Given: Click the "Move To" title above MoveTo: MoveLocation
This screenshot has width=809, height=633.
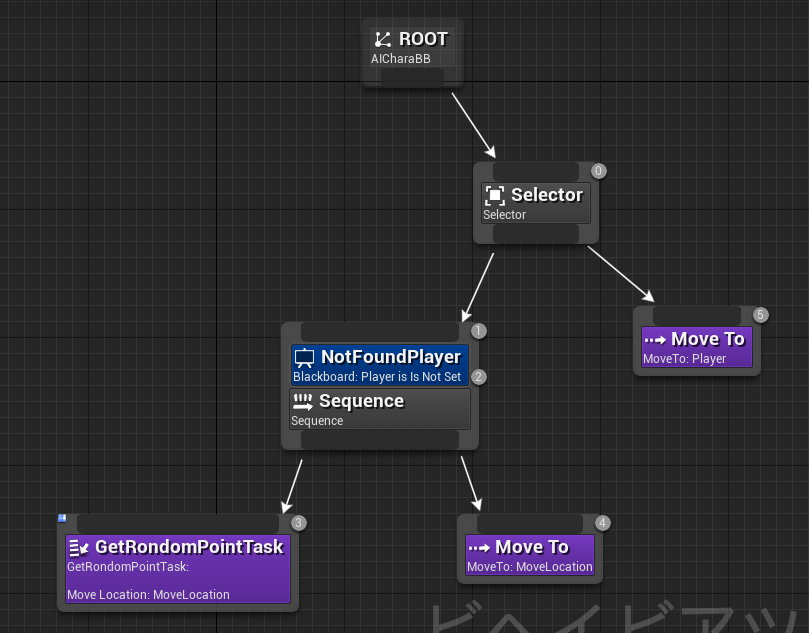Looking at the screenshot, I should point(532,547).
